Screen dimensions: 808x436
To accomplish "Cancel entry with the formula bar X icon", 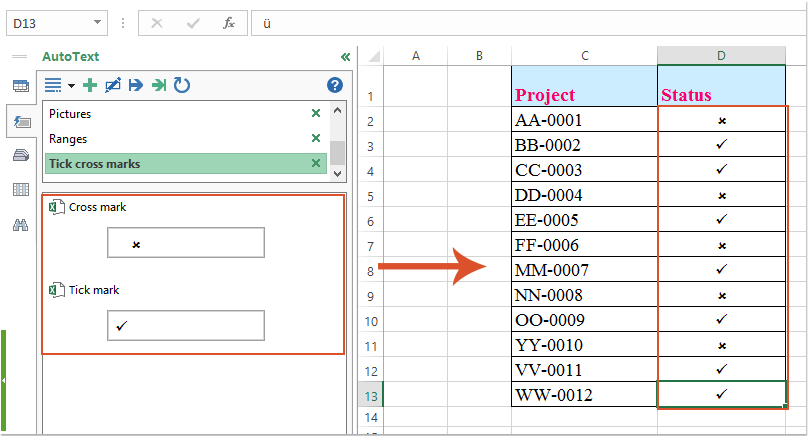I will pos(157,23).
